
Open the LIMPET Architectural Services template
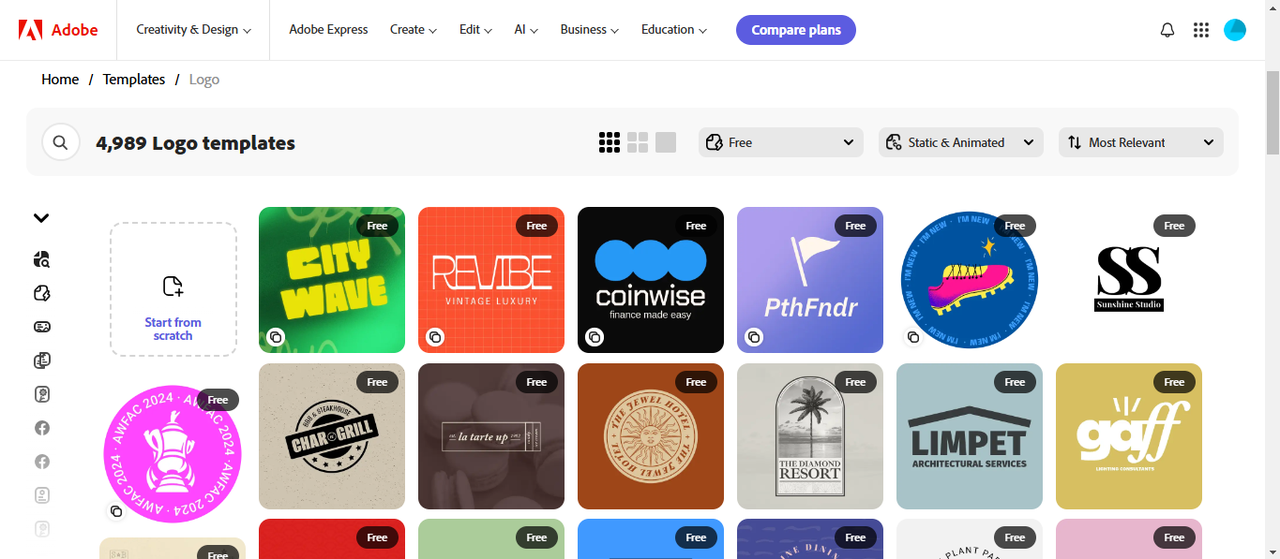(x=969, y=437)
